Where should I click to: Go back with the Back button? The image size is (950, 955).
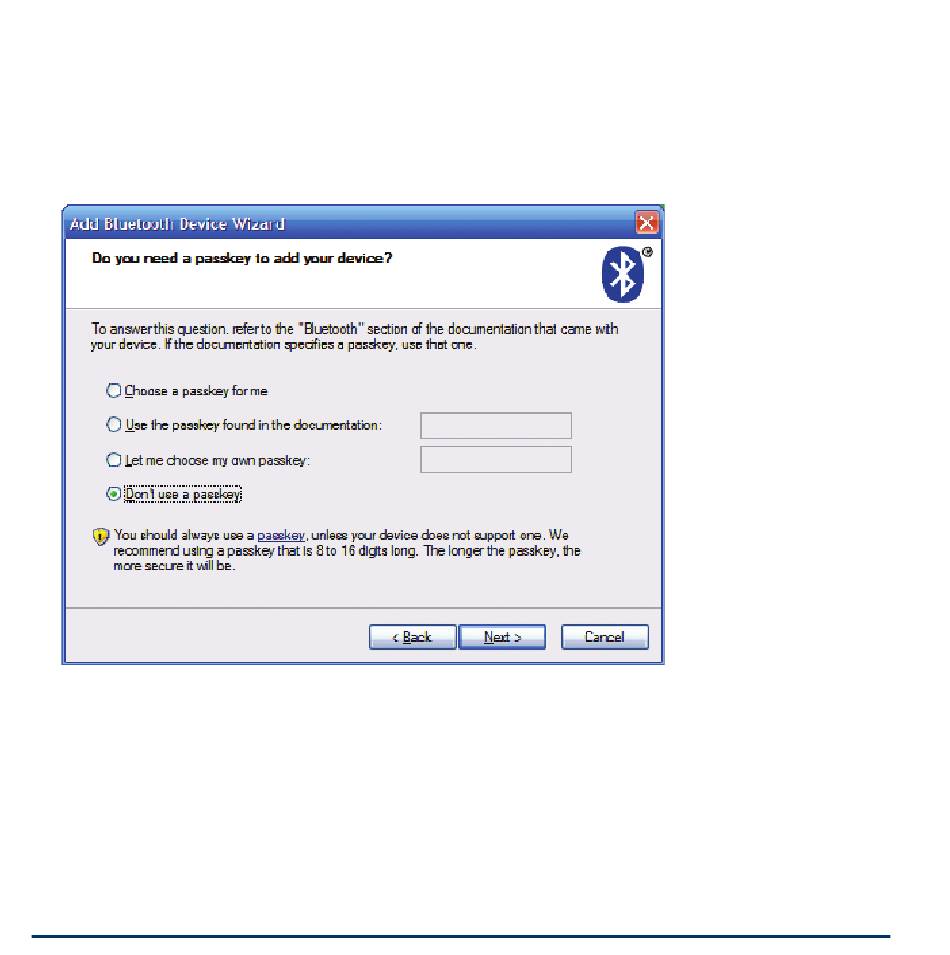pos(412,637)
